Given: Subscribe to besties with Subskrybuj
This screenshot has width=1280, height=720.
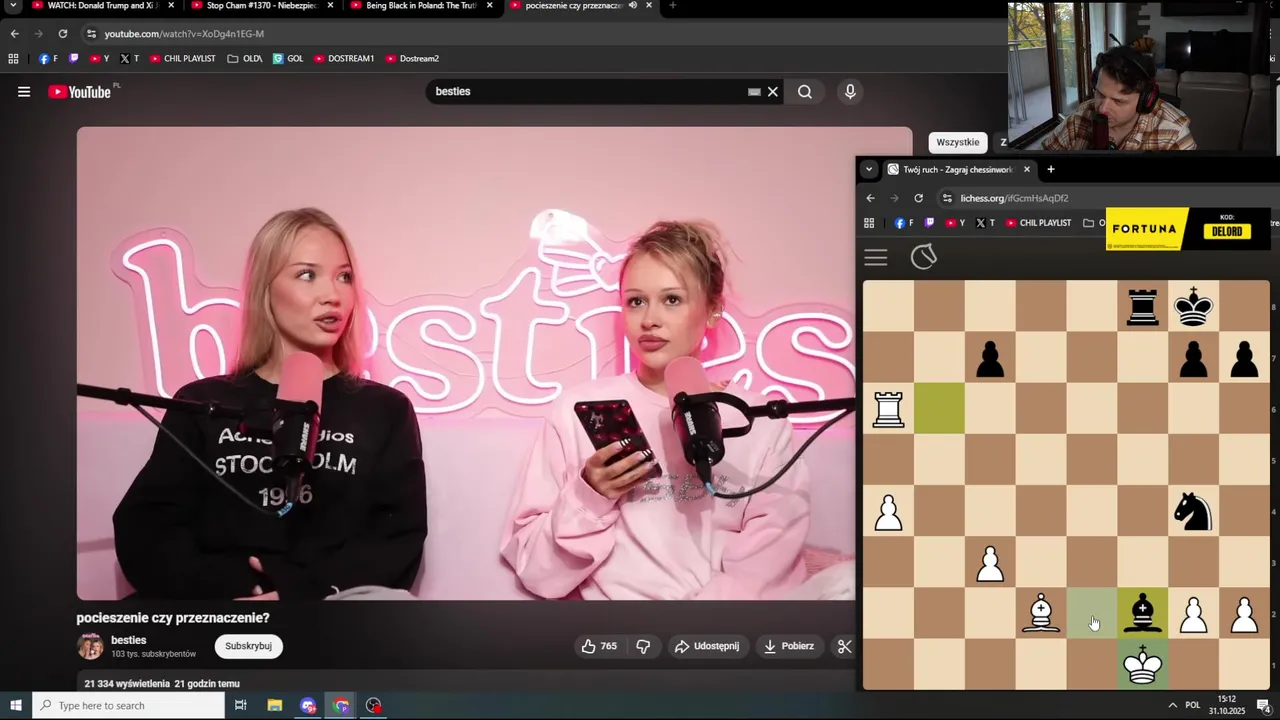Looking at the screenshot, I should (x=248, y=646).
